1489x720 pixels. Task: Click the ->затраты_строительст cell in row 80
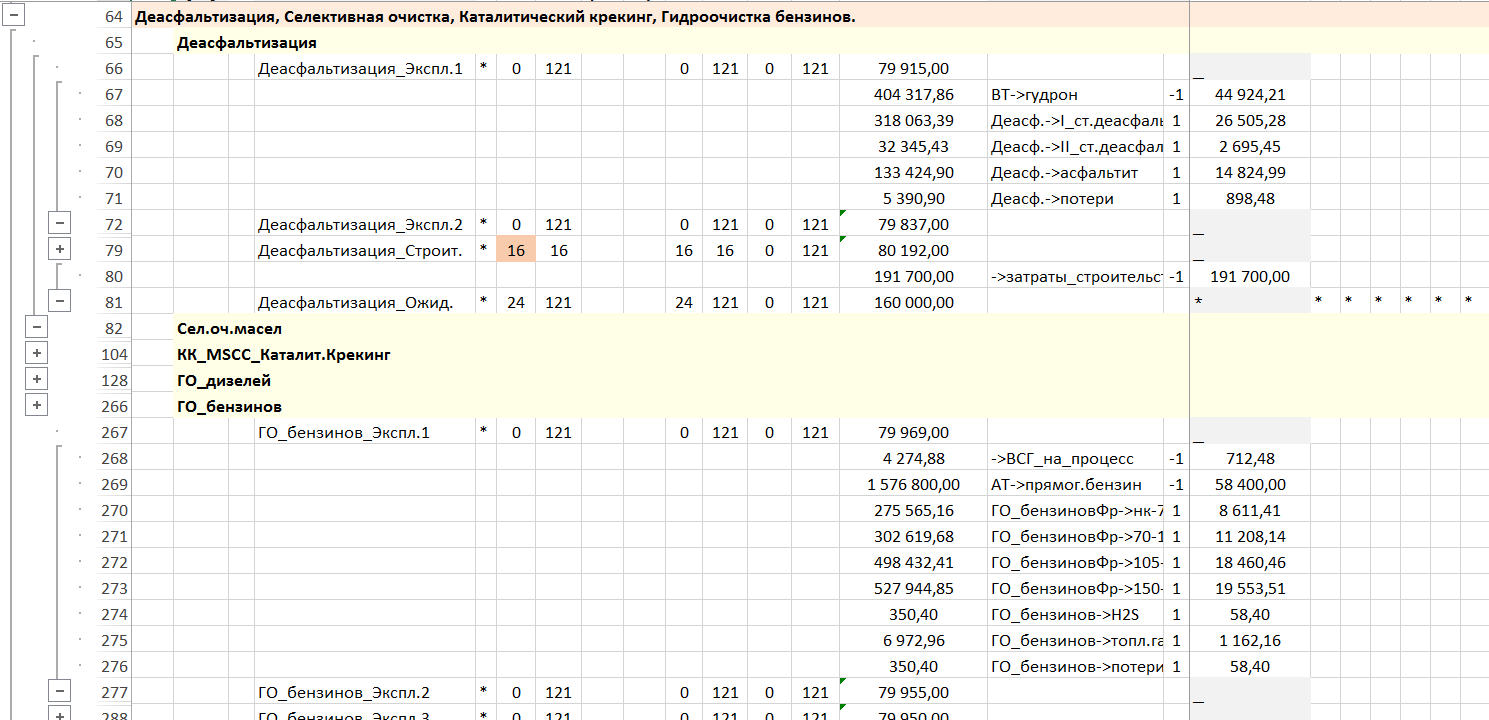[1075, 277]
